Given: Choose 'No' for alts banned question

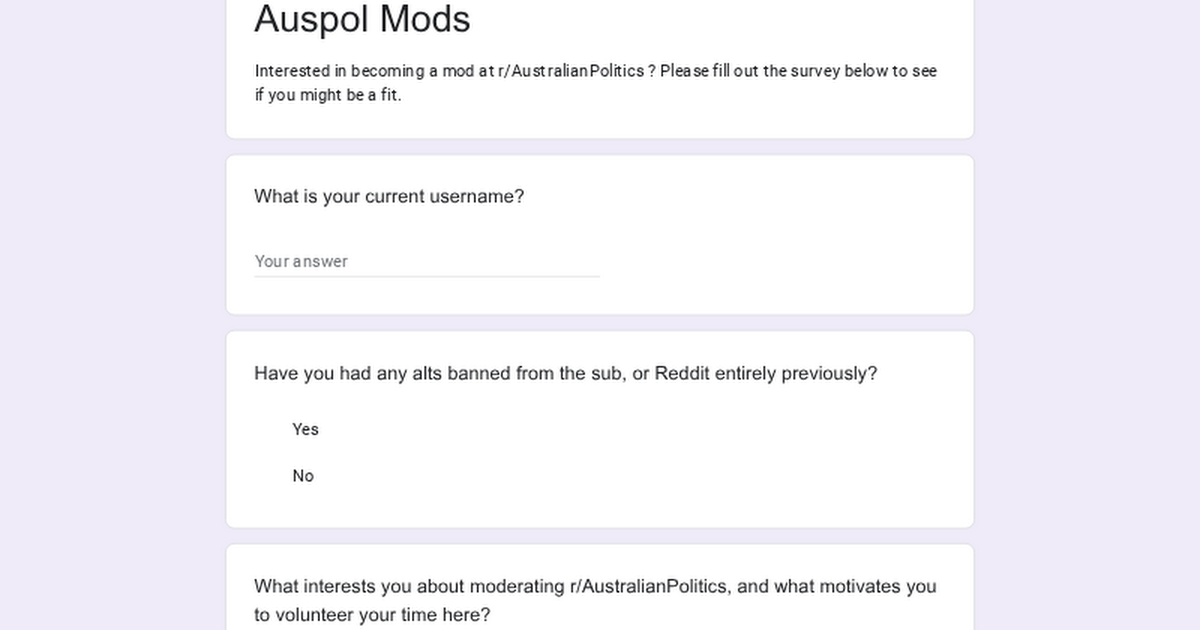Looking at the screenshot, I should [x=303, y=476].
